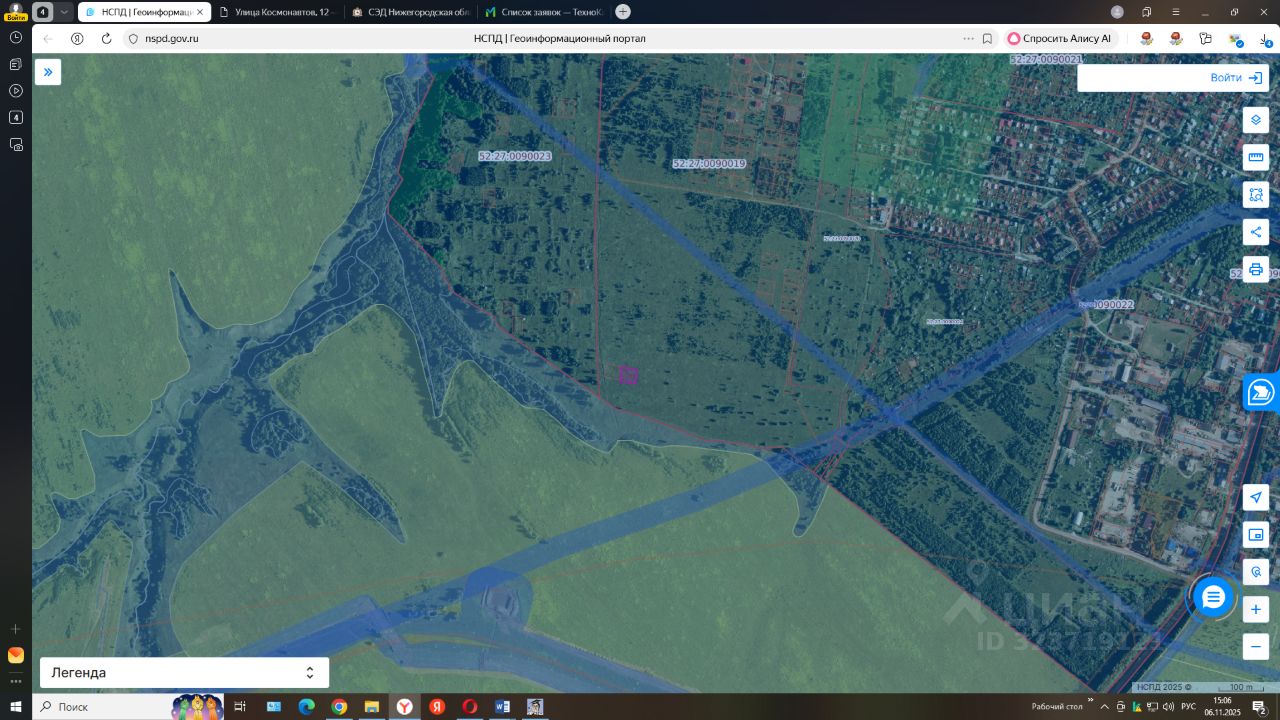Zoom in on the map
Image resolution: width=1280 pixels, height=720 pixels.
click(1256, 609)
